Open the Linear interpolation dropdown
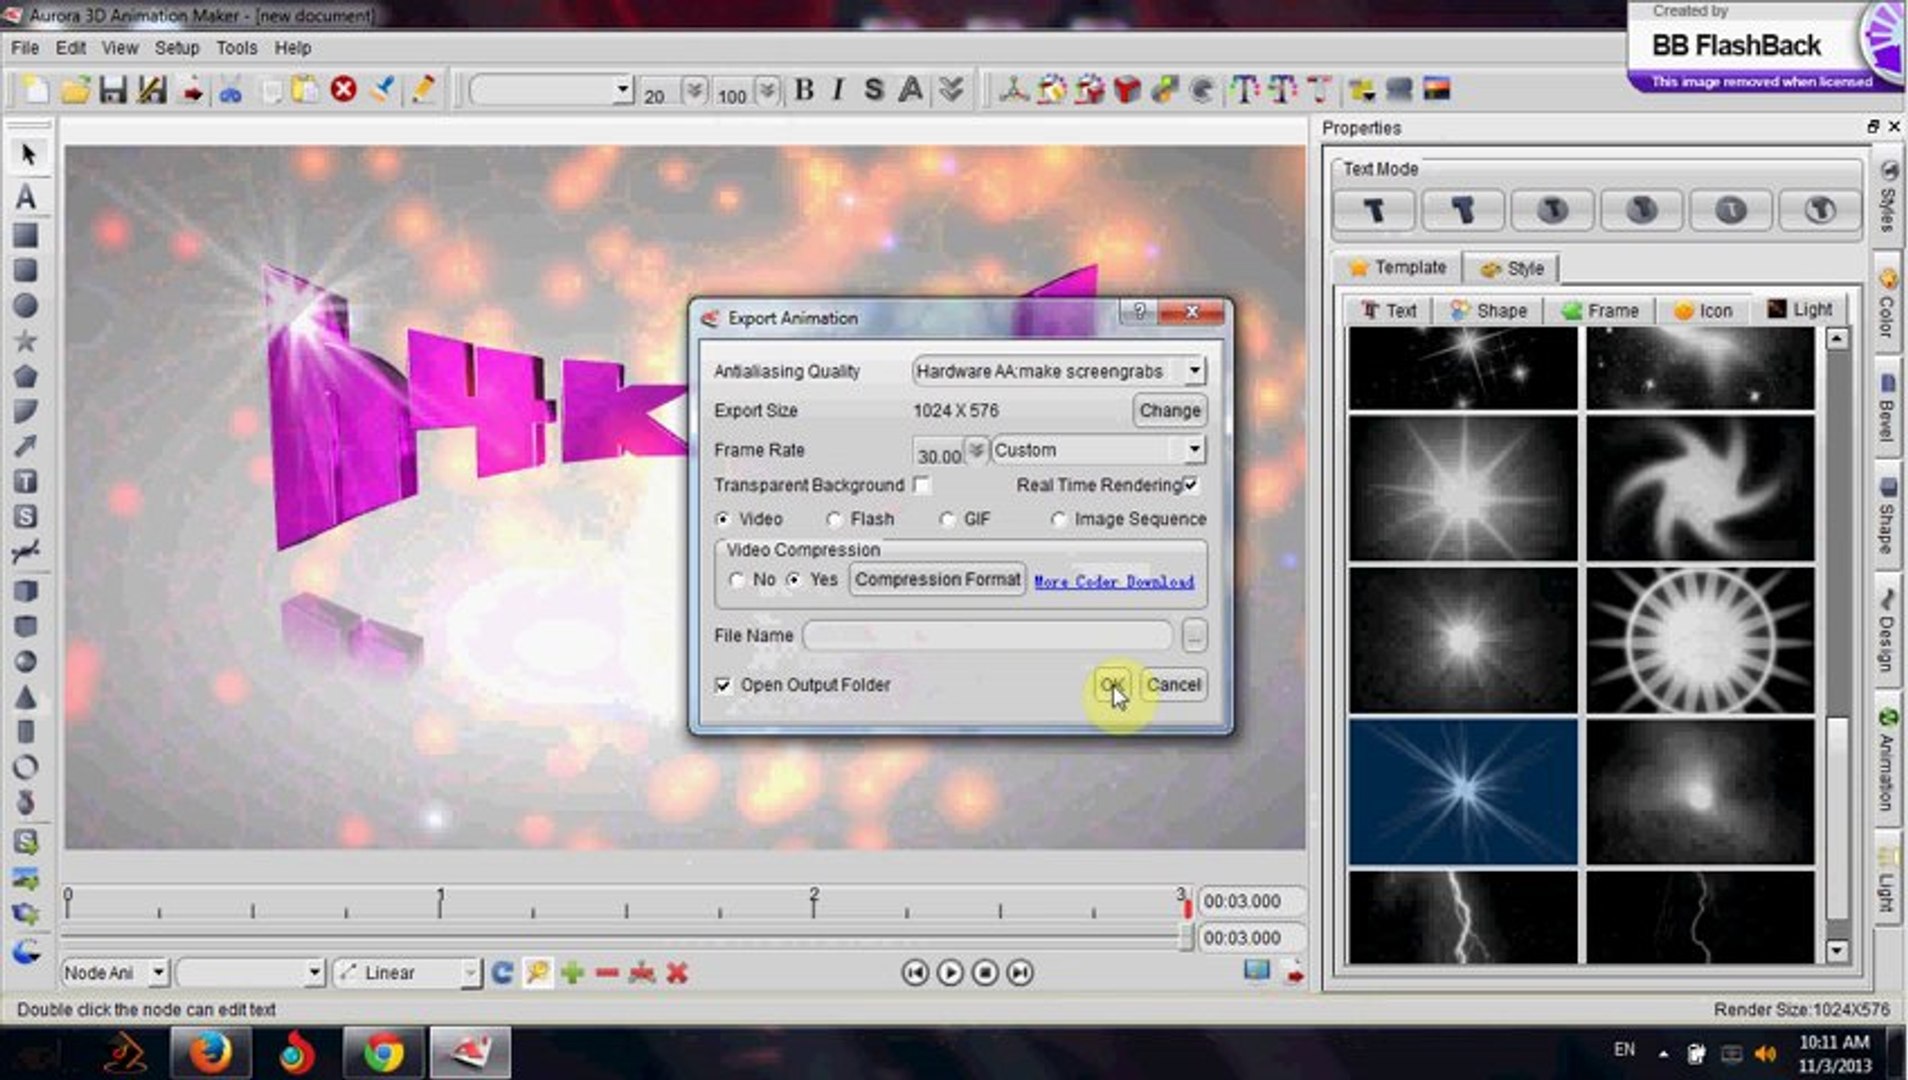The width and height of the screenshot is (1908, 1080). click(x=470, y=973)
